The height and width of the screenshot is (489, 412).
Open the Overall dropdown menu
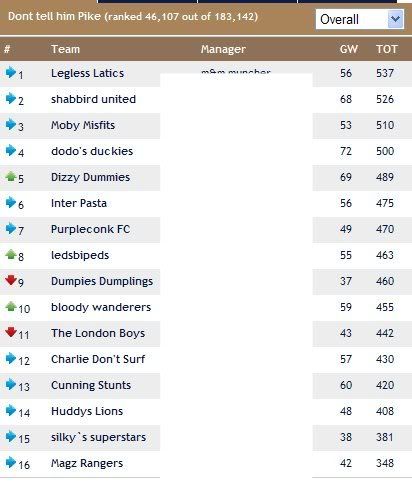click(360, 19)
